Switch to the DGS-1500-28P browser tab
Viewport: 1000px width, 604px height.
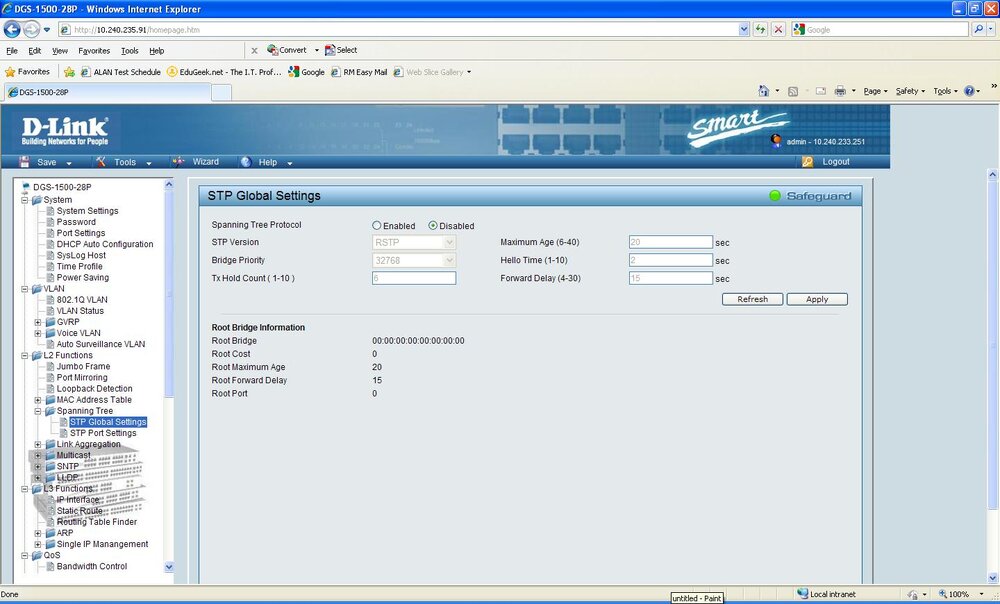click(107, 92)
